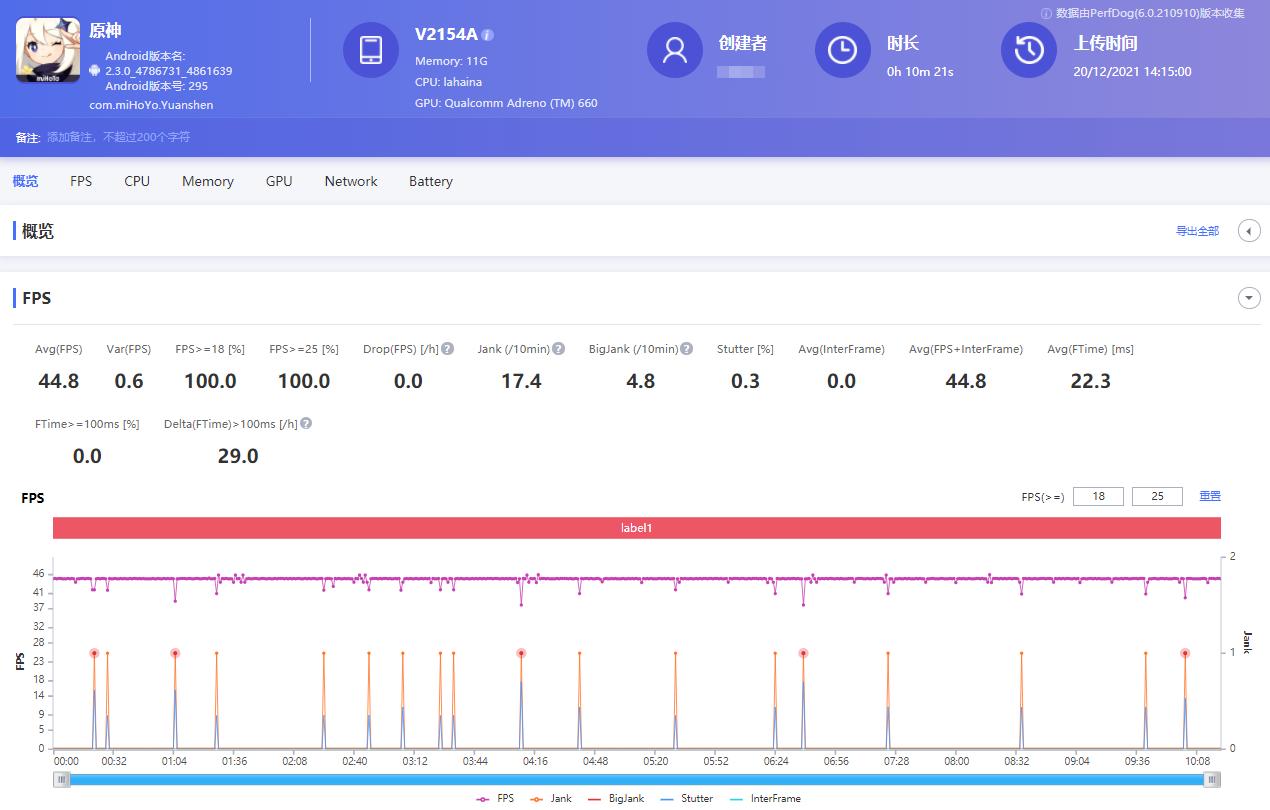Click the 创建者 avatar icon
Image resolution: width=1270 pixels, height=810 pixels.
coord(674,49)
